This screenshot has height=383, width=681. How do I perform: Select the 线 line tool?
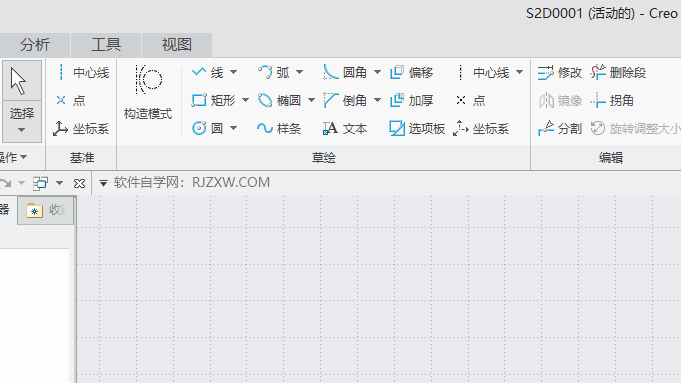click(x=208, y=73)
